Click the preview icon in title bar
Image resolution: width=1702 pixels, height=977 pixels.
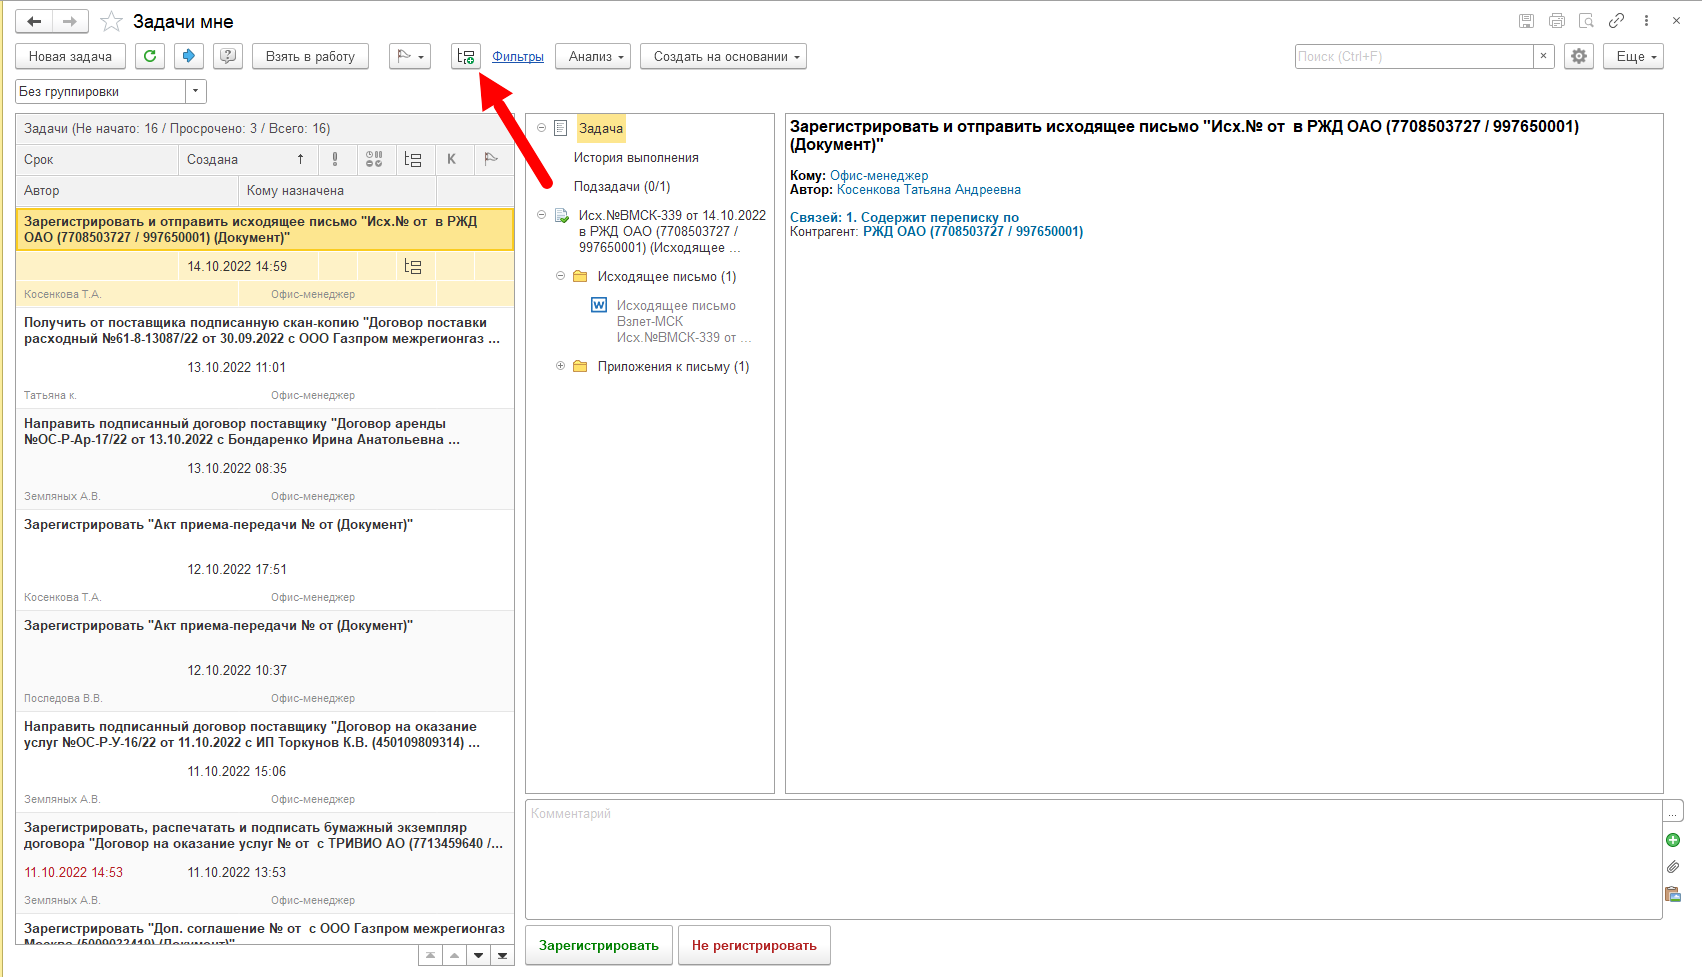1586,21
